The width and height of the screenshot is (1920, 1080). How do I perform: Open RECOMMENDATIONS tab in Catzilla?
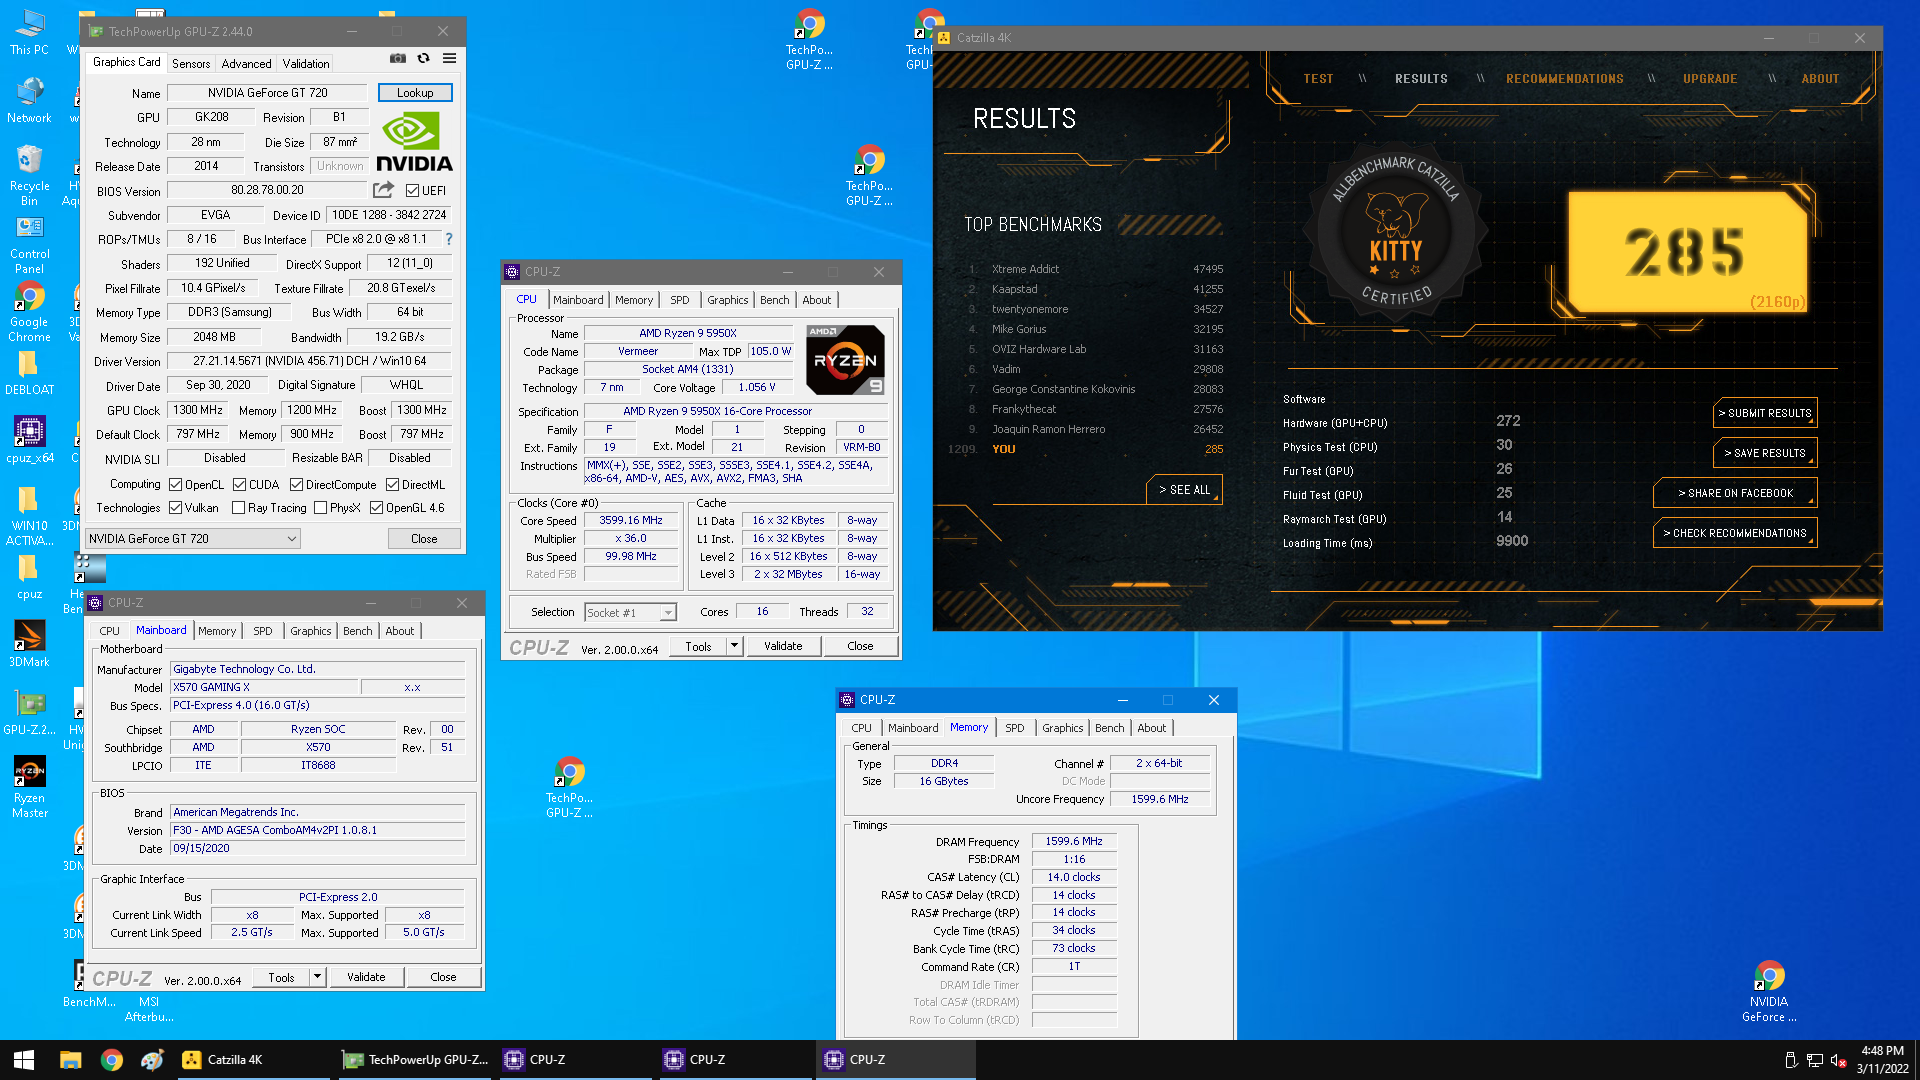tap(1565, 79)
